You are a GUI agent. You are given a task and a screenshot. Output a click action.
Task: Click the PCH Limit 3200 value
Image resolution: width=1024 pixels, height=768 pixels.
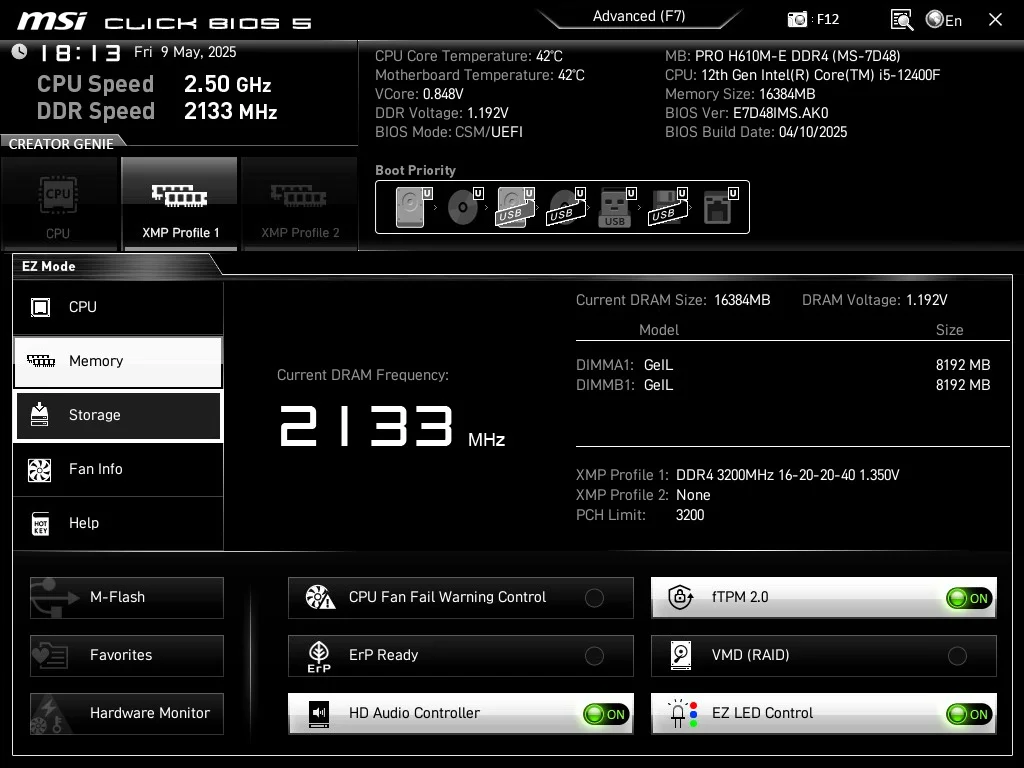(x=690, y=515)
